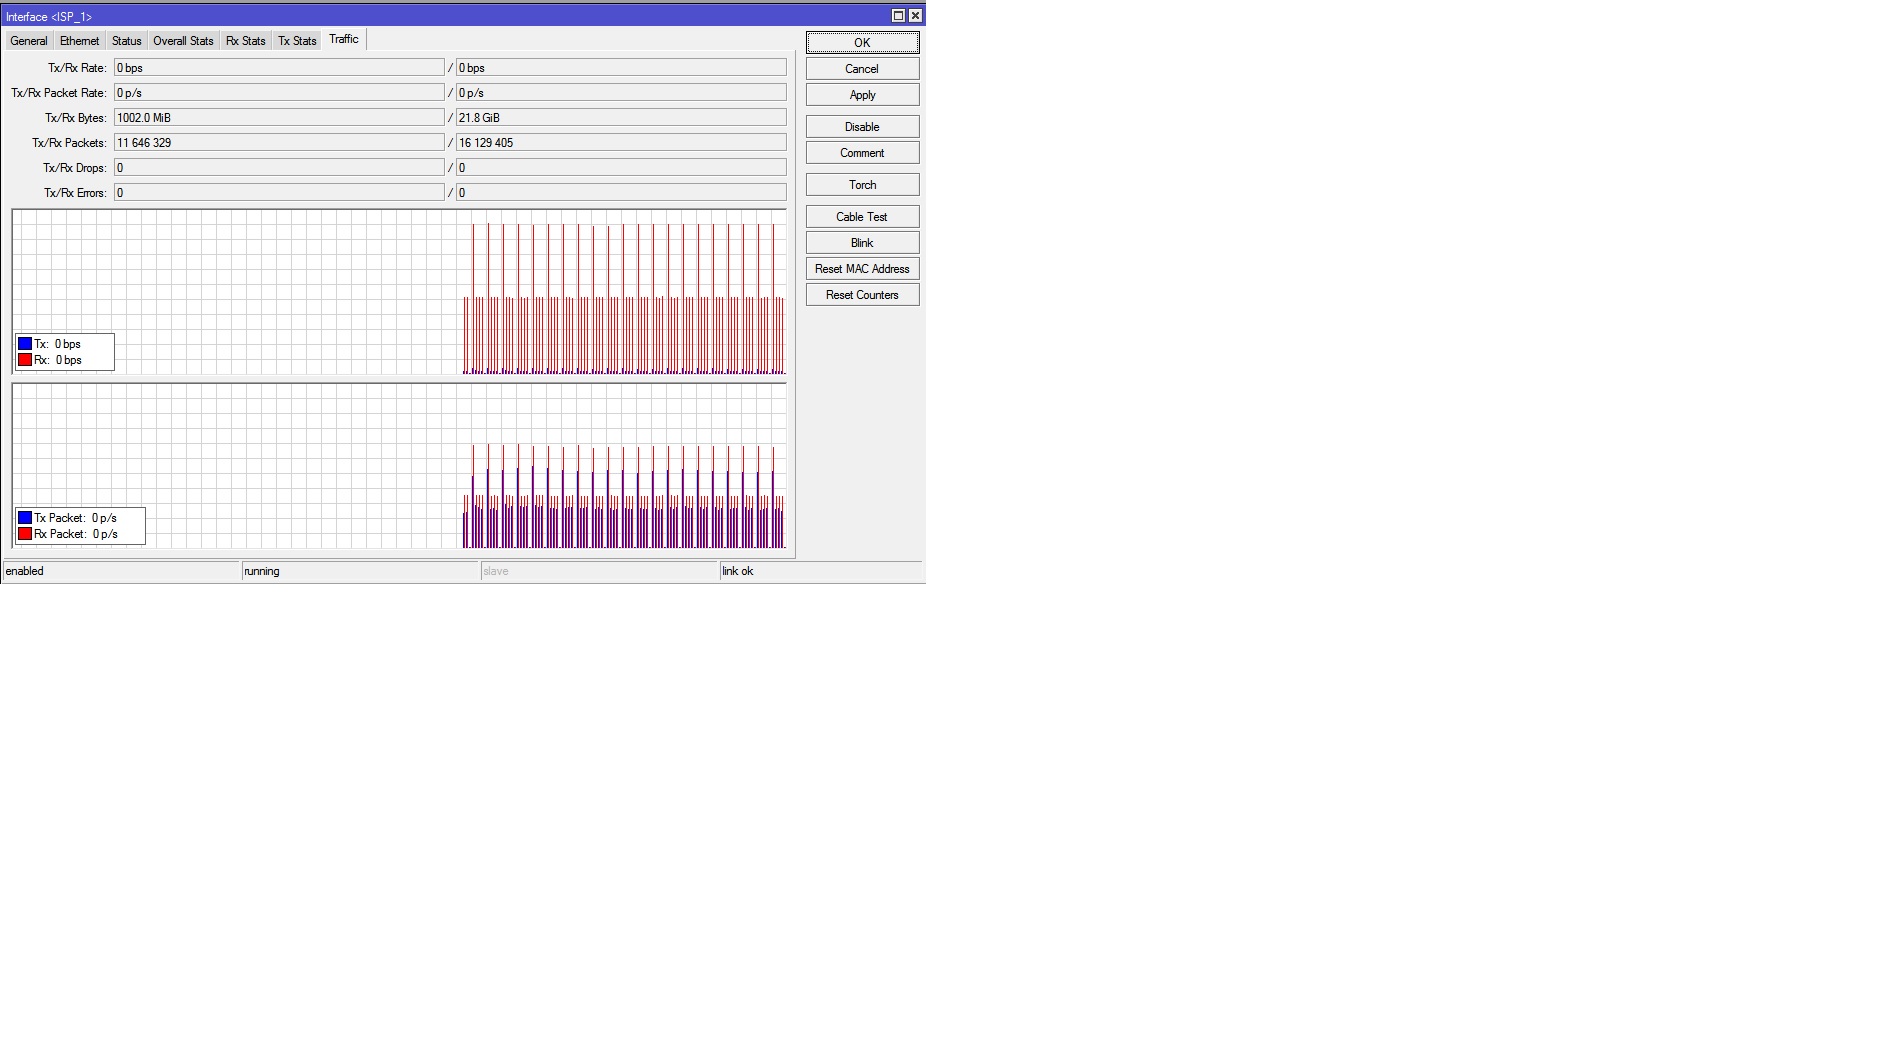Viewport: 1899px width, 1052px height.
Task: Select the Overall Stats tab
Action: coord(183,41)
